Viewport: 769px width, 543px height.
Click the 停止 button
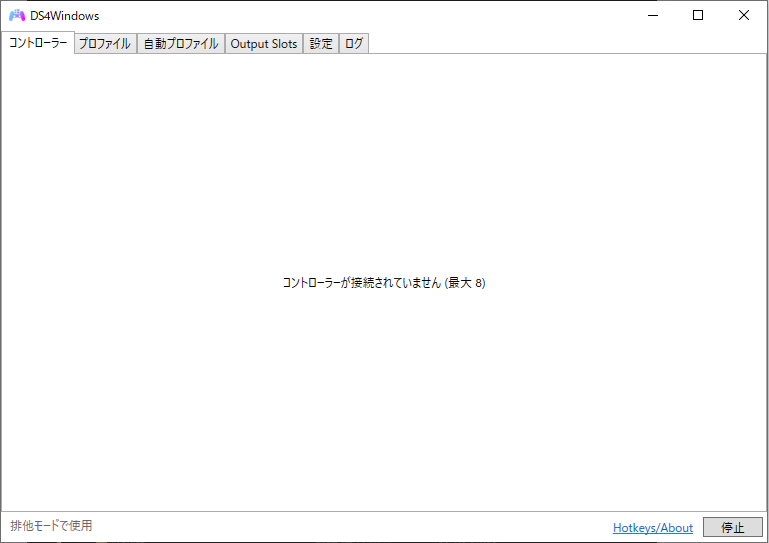[x=733, y=527]
